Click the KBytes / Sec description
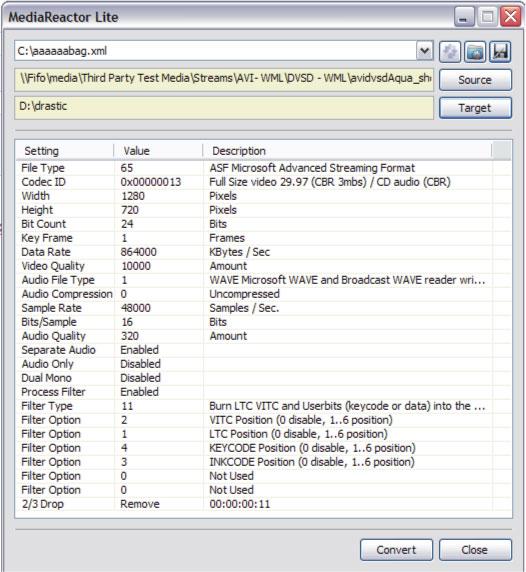Viewport: 526px width, 572px height. click(239, 252)
